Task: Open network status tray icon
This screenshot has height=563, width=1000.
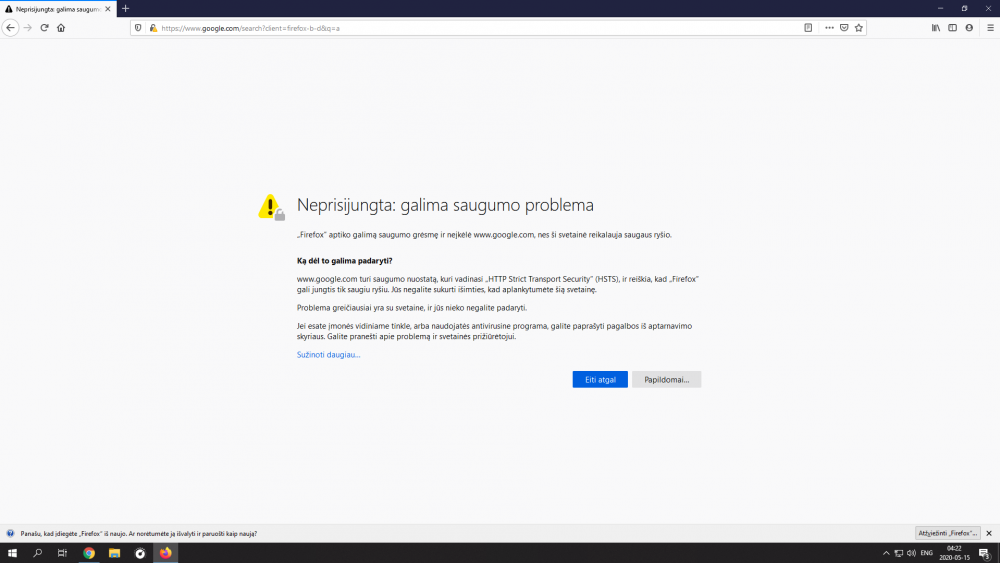Action: 899,553
